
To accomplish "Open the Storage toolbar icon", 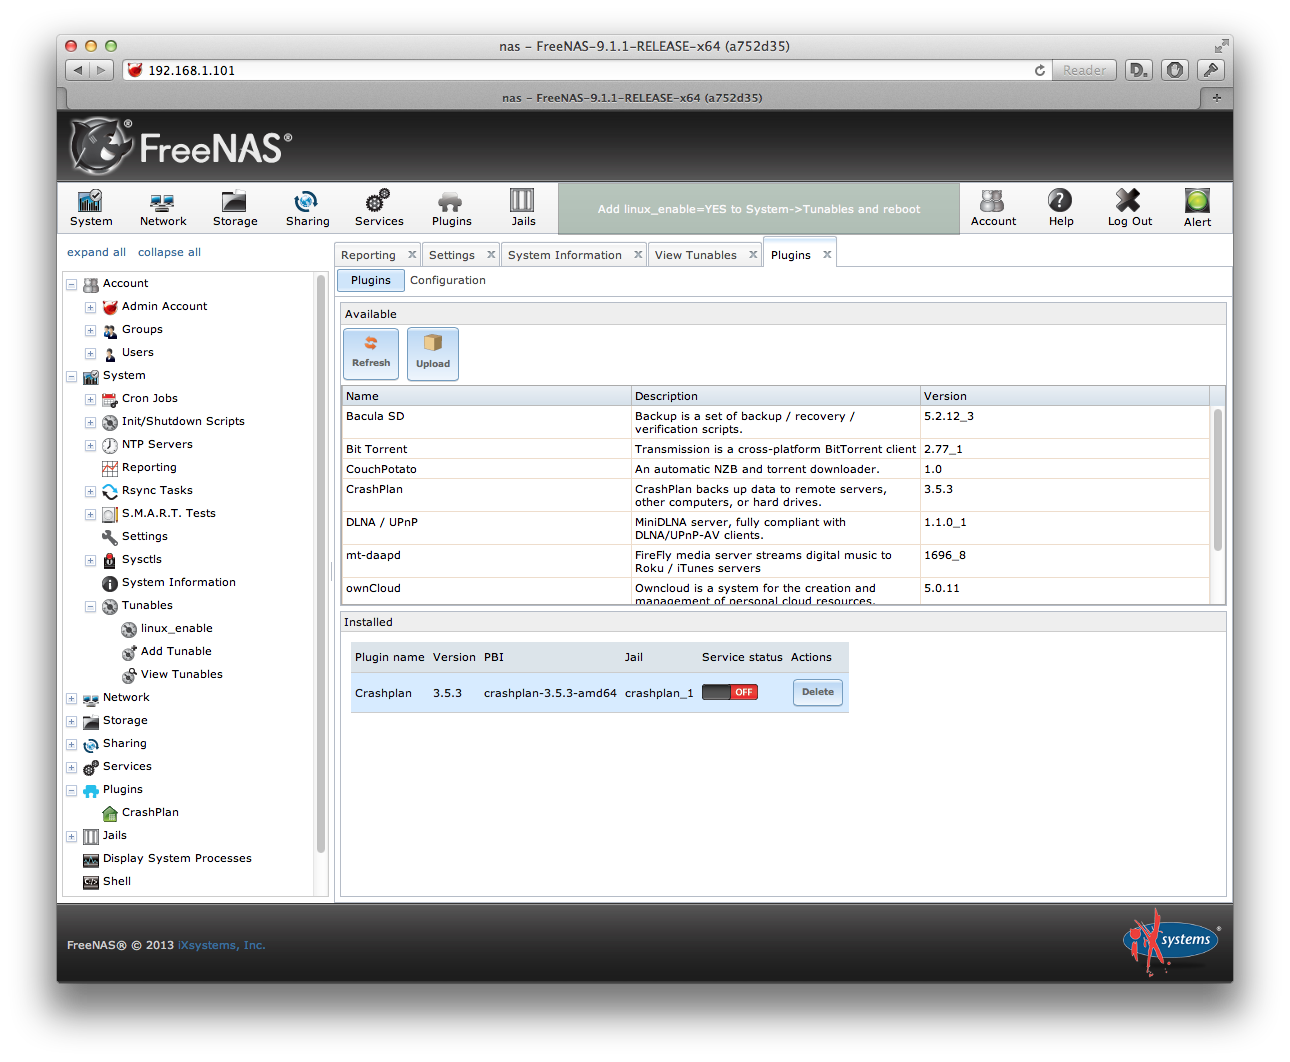I will click(x=235, y=208).
